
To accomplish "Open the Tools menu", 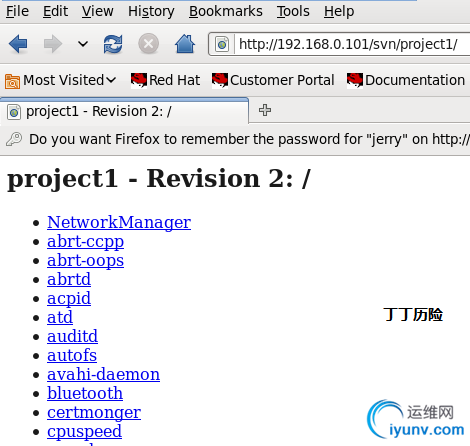I will coord(293,11).
